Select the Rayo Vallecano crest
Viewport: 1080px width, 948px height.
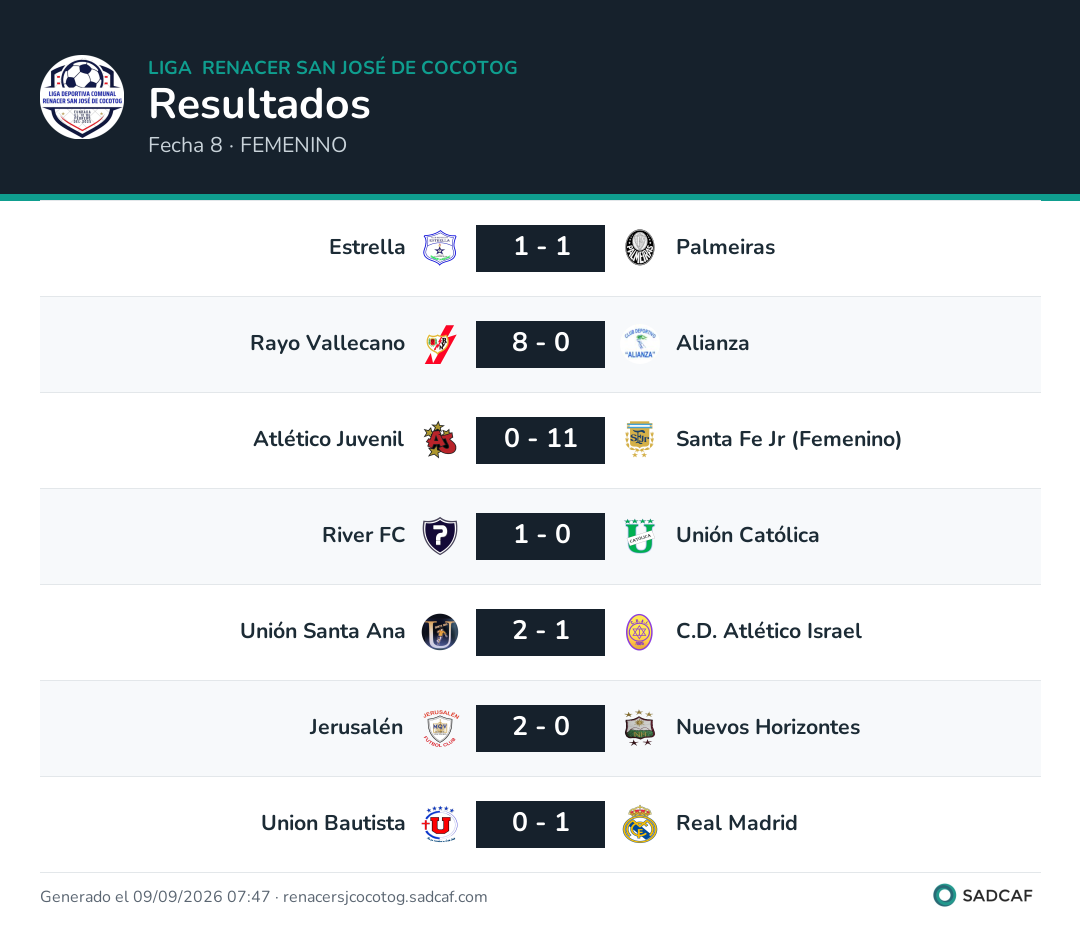tap(440, 344)
